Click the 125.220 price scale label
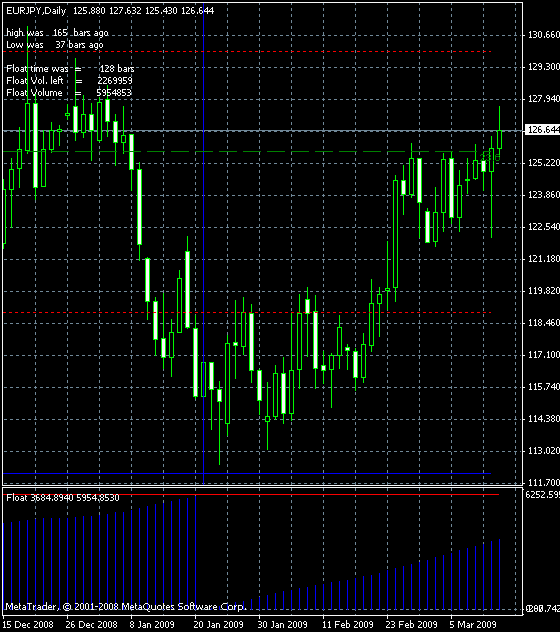 (543, 163)
